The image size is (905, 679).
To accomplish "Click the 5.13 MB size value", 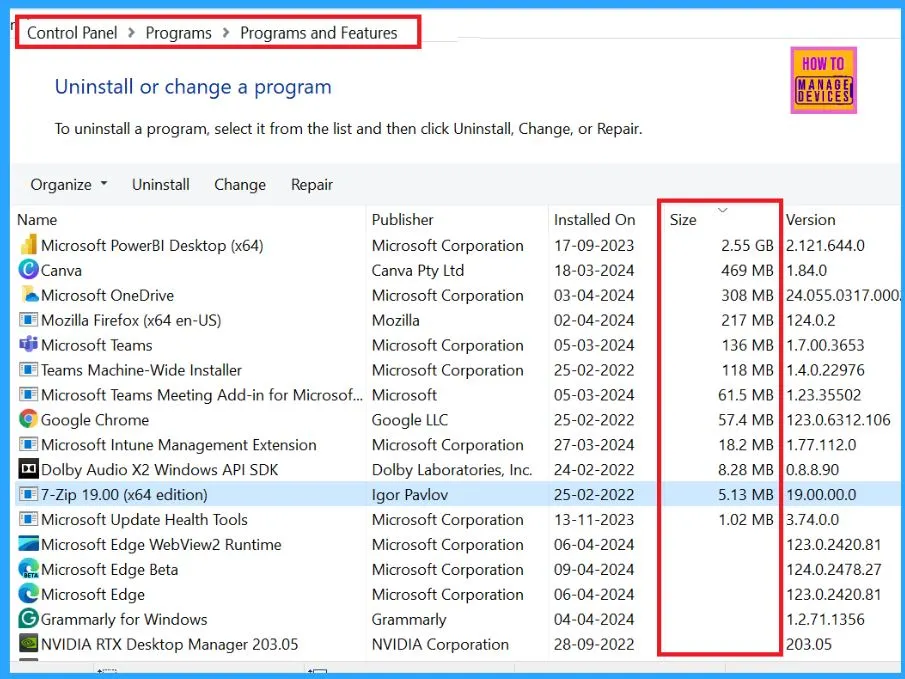I will (746, 494).
